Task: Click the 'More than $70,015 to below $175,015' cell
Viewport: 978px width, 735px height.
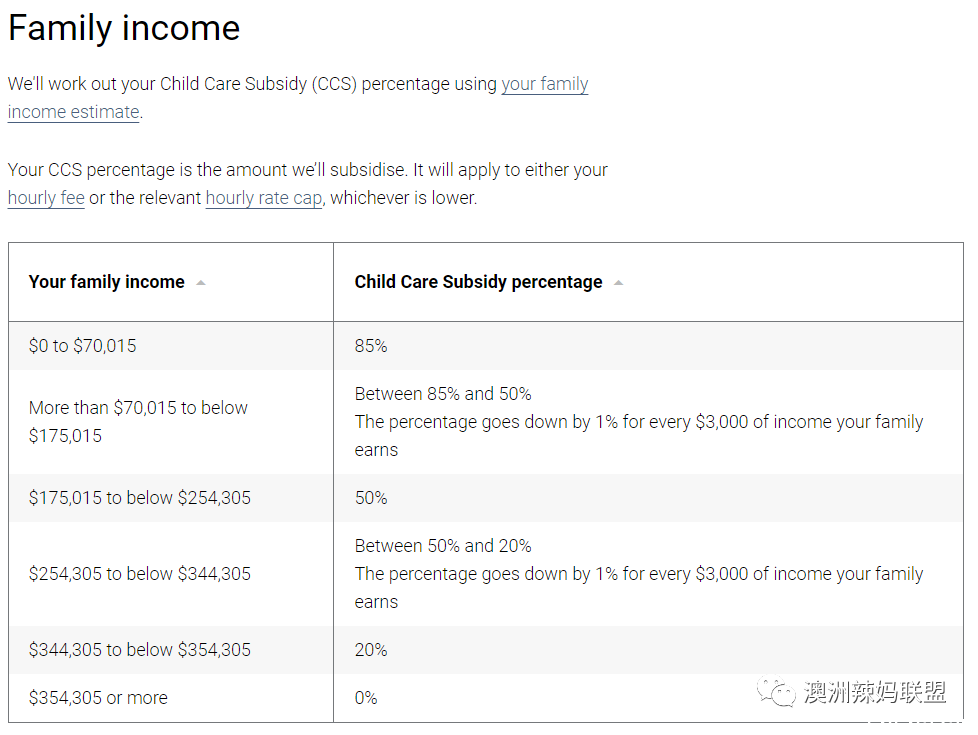Action: point(171,422)
